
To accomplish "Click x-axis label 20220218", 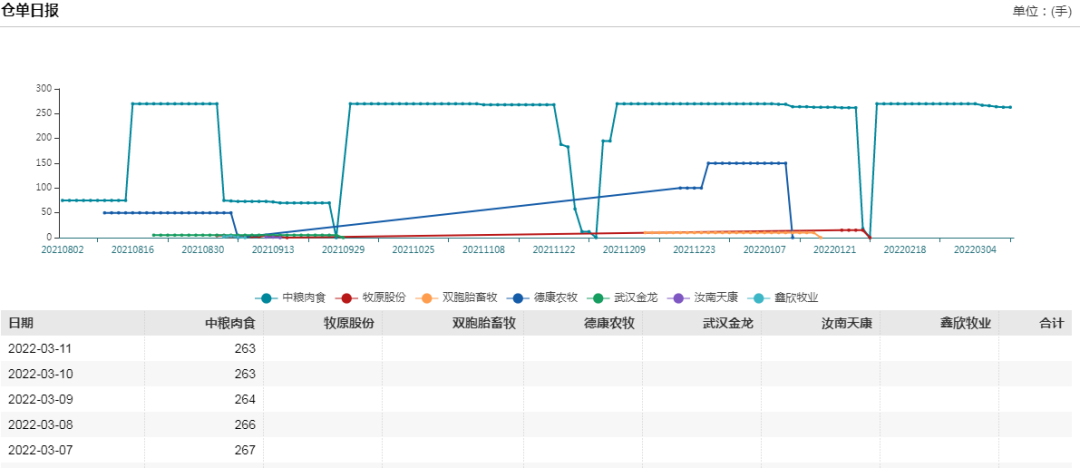I will coord(905,250).
